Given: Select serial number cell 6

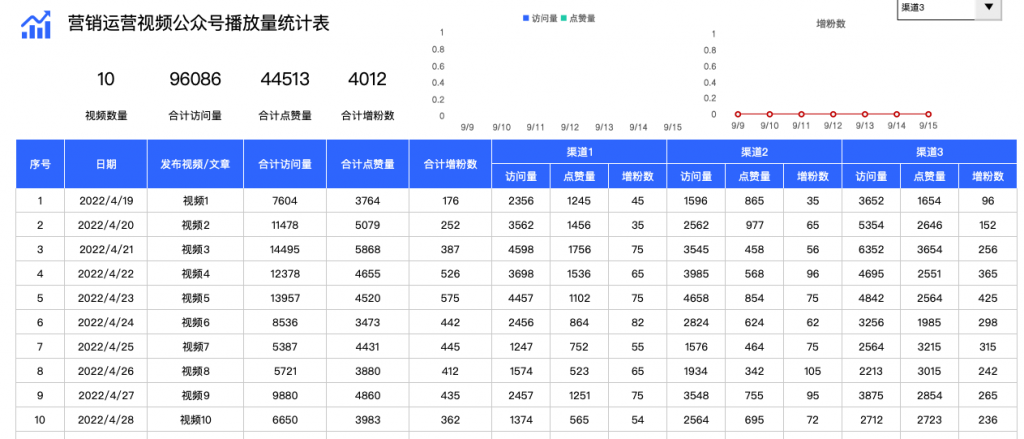Looking at the screenshot, I should pos(40,322).
